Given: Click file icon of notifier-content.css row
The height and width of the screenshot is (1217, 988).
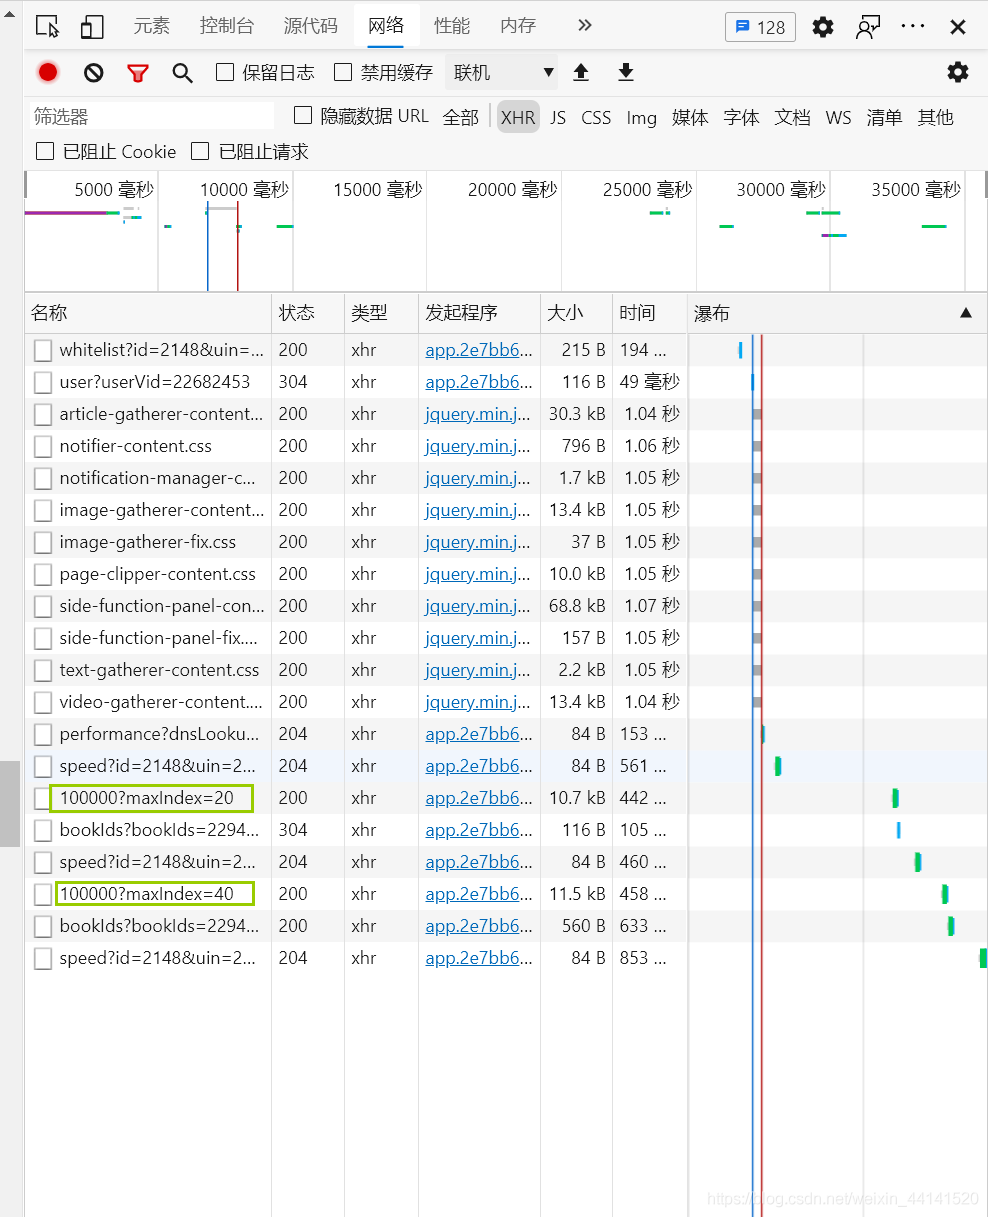Looking at the screenshot, I should pos(43,446).
